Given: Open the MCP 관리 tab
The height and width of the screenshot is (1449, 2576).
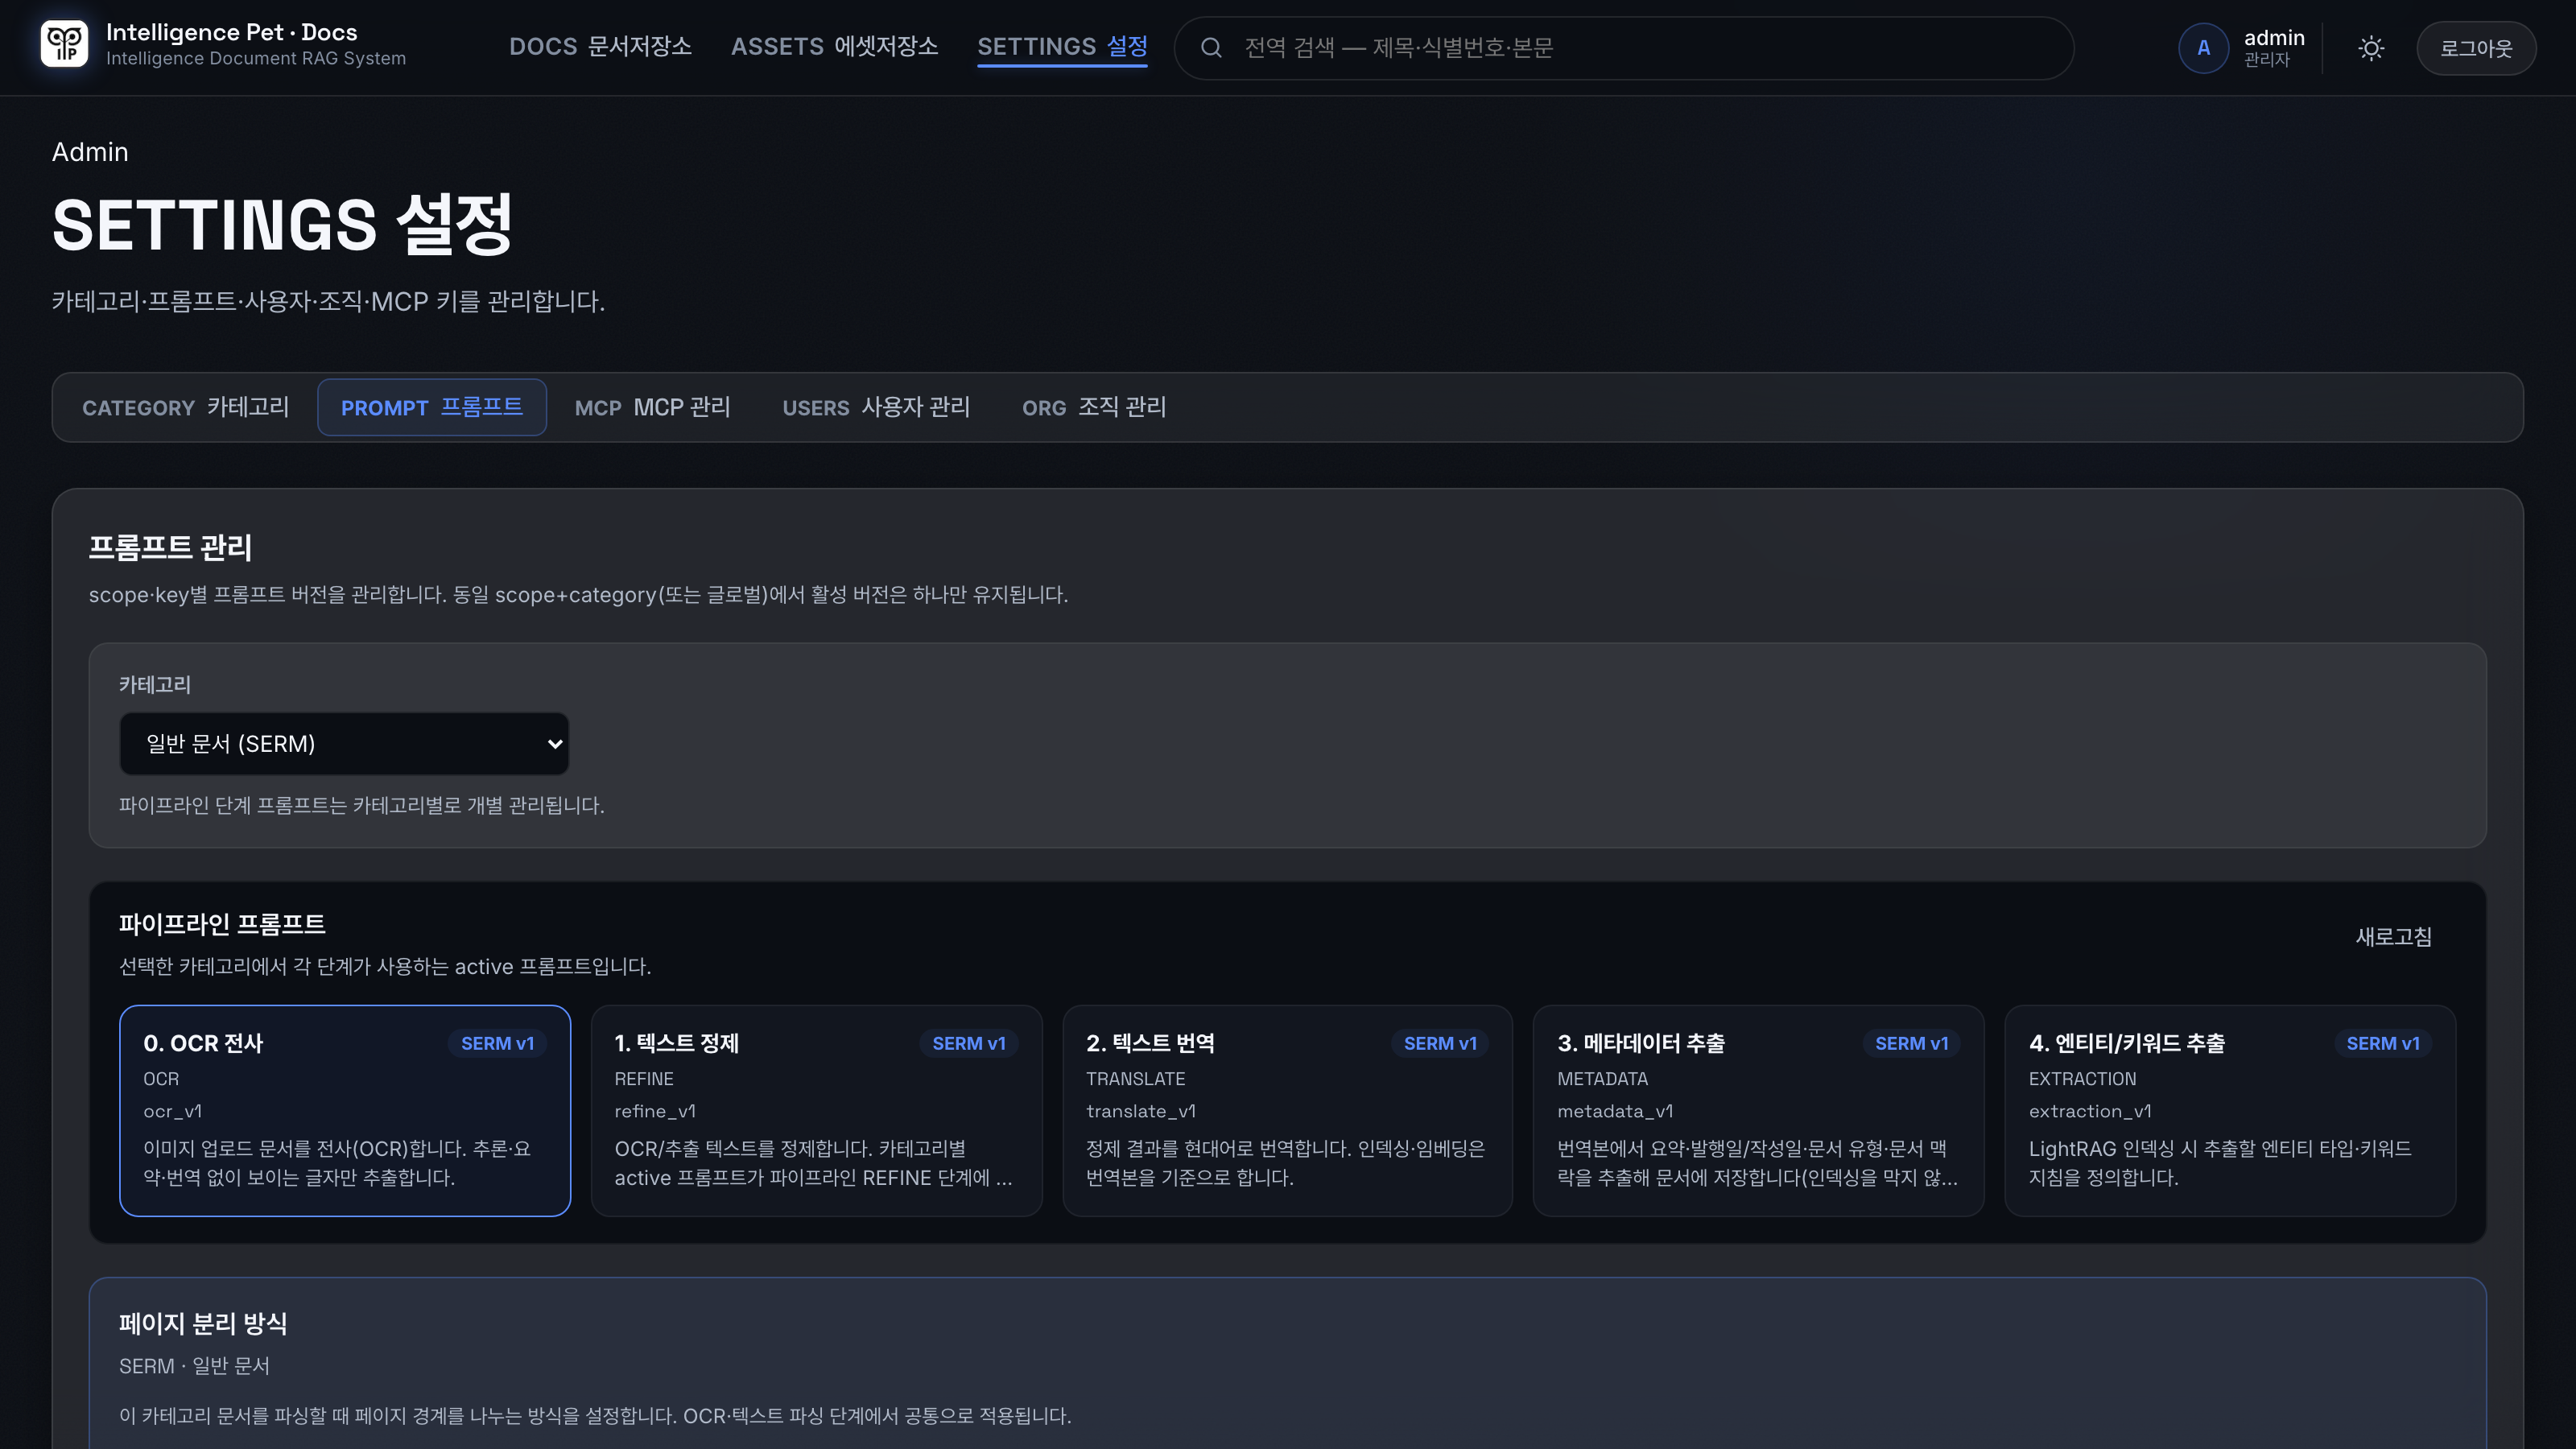Looking at the screenshot, I should tap(652, 407).
